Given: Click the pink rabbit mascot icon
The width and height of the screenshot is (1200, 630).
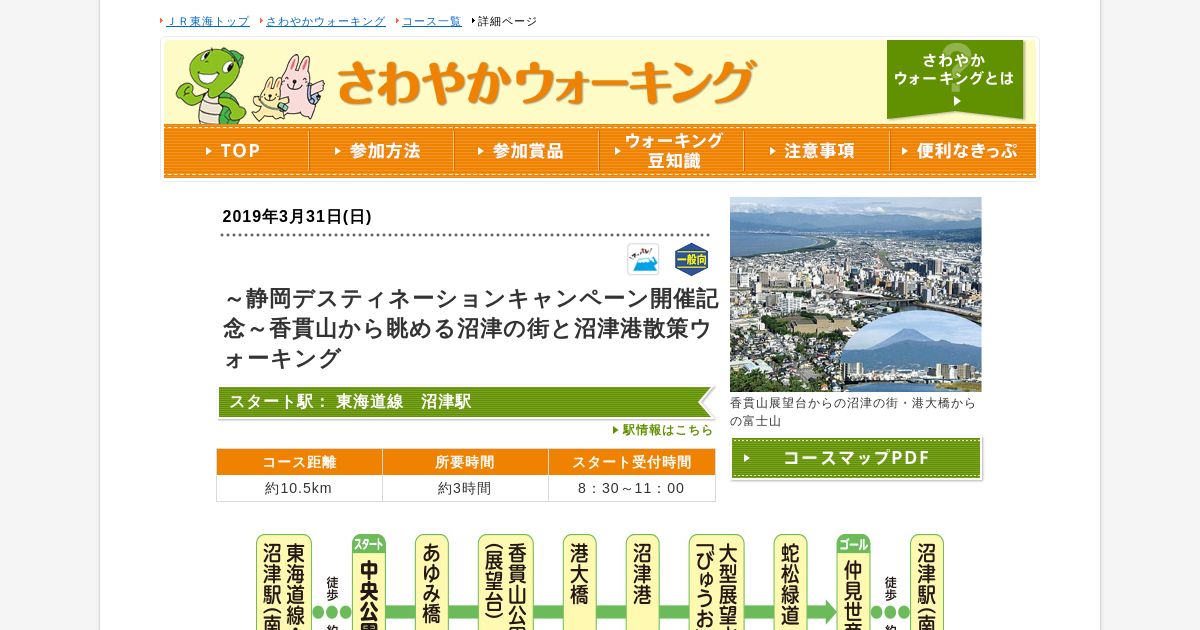Looking at the screenshot, I should coord(300,86).
